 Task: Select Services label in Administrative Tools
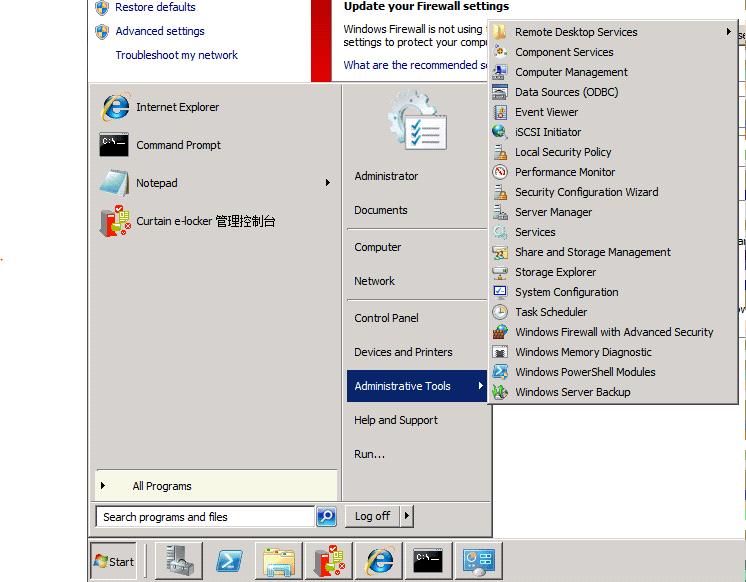[x=535, y=232]
